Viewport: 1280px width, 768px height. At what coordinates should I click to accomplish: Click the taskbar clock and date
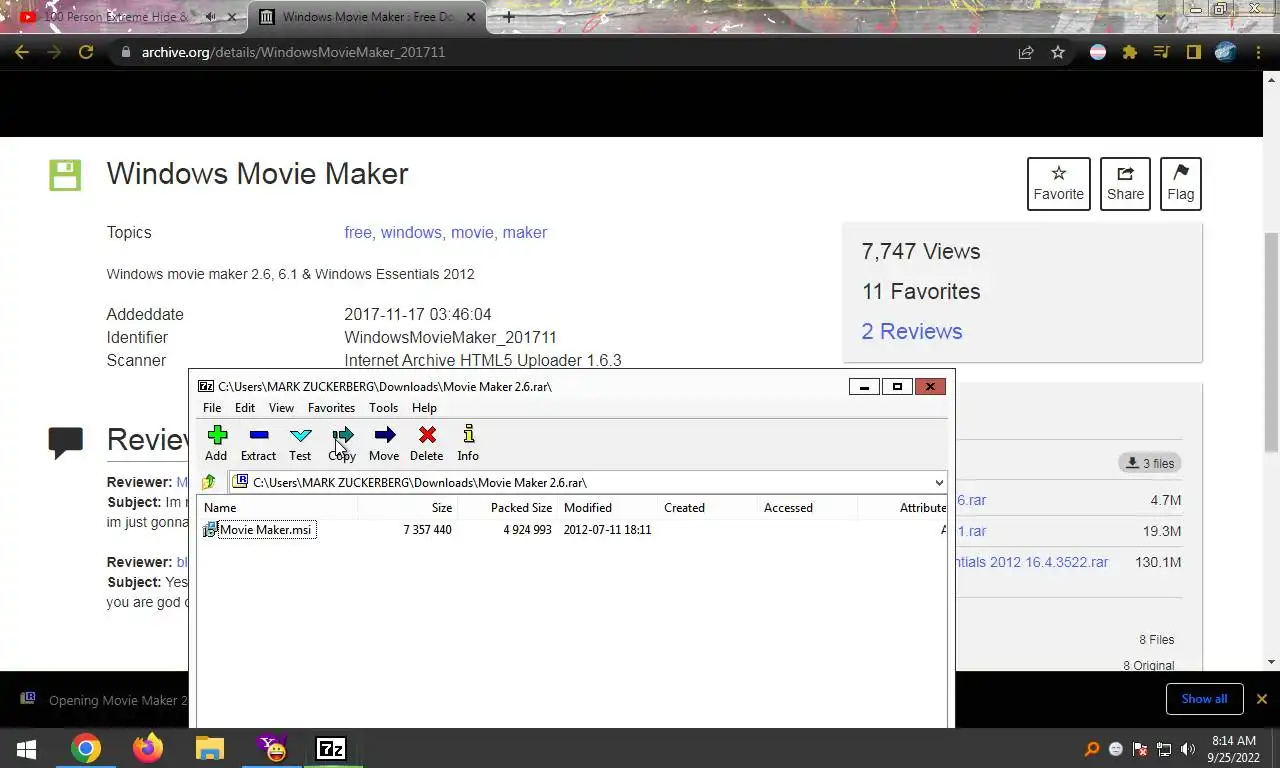coord(1233,749)
